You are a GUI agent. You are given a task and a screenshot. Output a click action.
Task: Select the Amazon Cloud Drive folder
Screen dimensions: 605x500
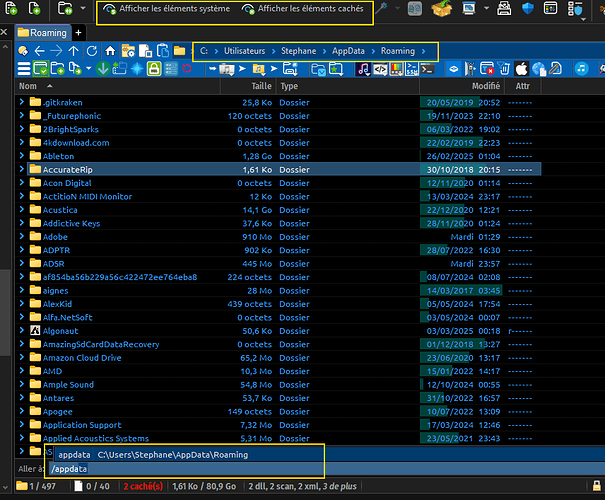coord(81,357)
